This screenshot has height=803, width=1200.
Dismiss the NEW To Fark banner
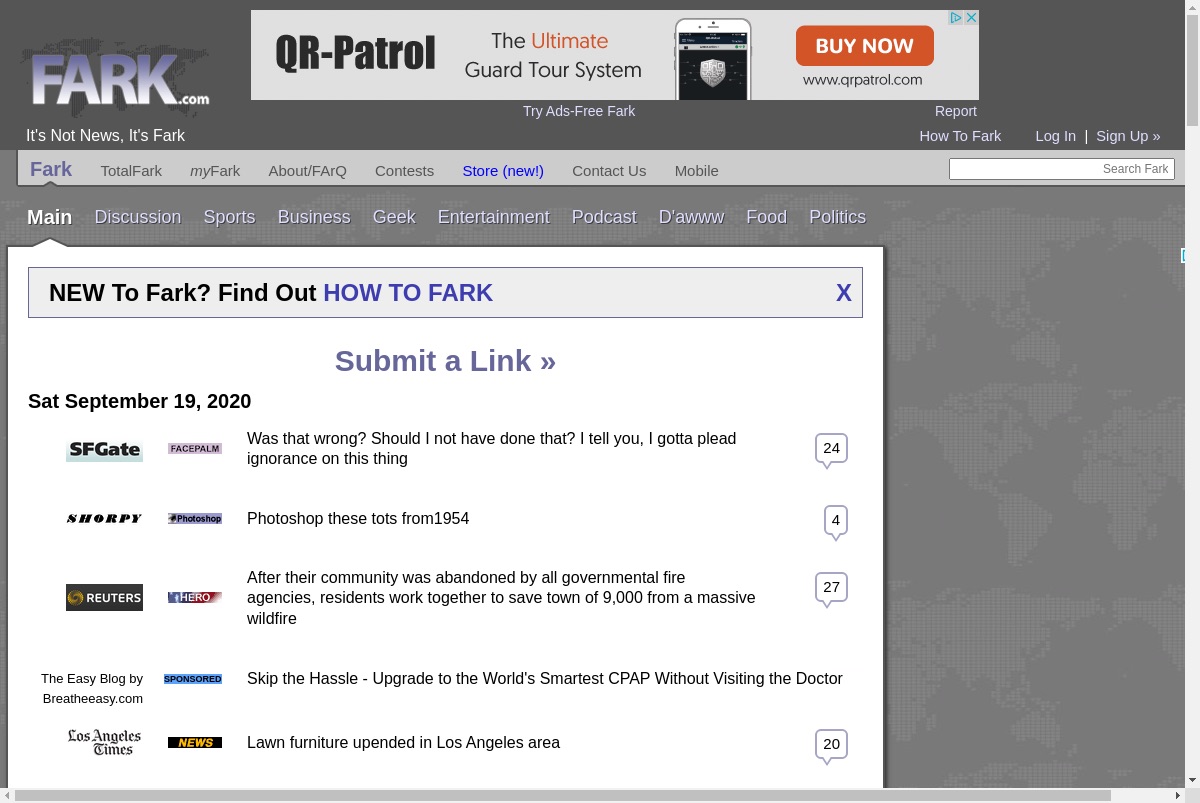(x=844, y=293)
